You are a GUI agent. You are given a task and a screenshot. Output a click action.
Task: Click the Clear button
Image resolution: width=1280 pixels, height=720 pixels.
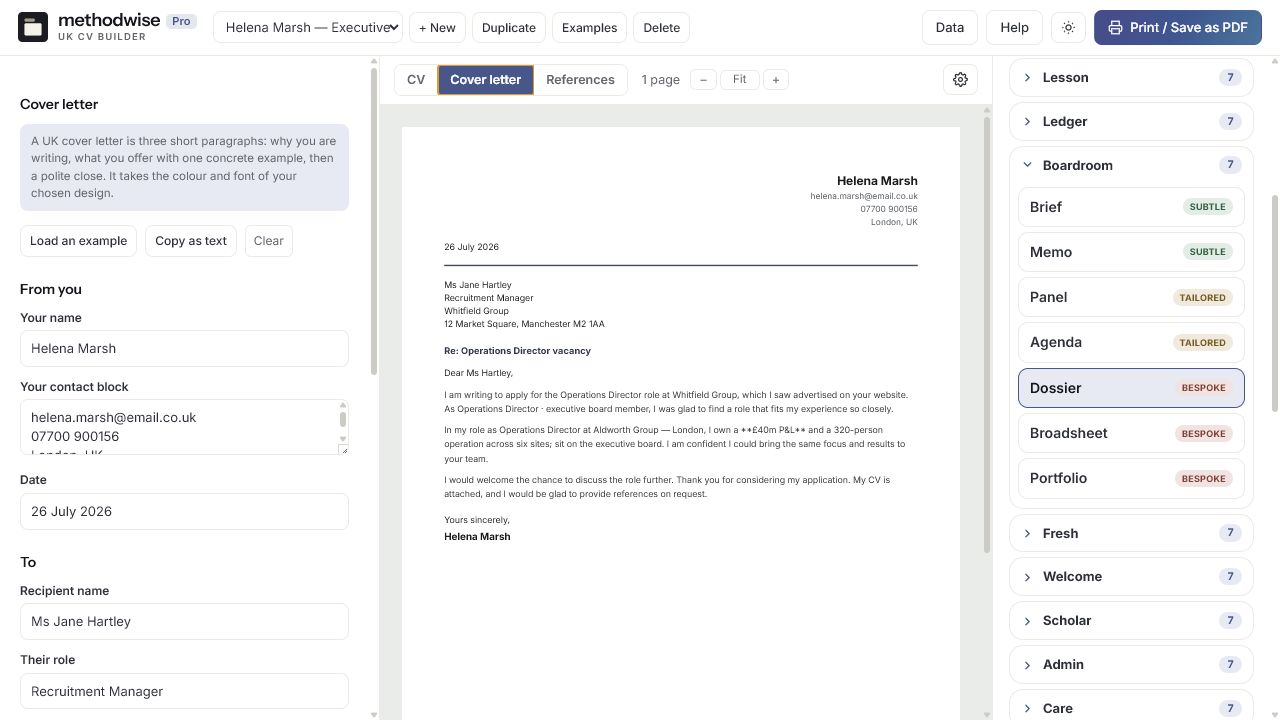tap(268, 241)
